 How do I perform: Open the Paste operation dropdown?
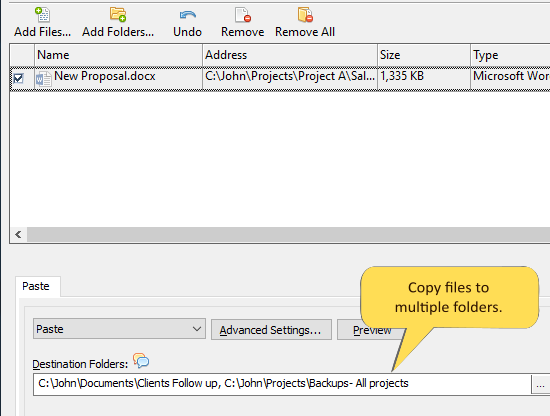coord(119,329)
